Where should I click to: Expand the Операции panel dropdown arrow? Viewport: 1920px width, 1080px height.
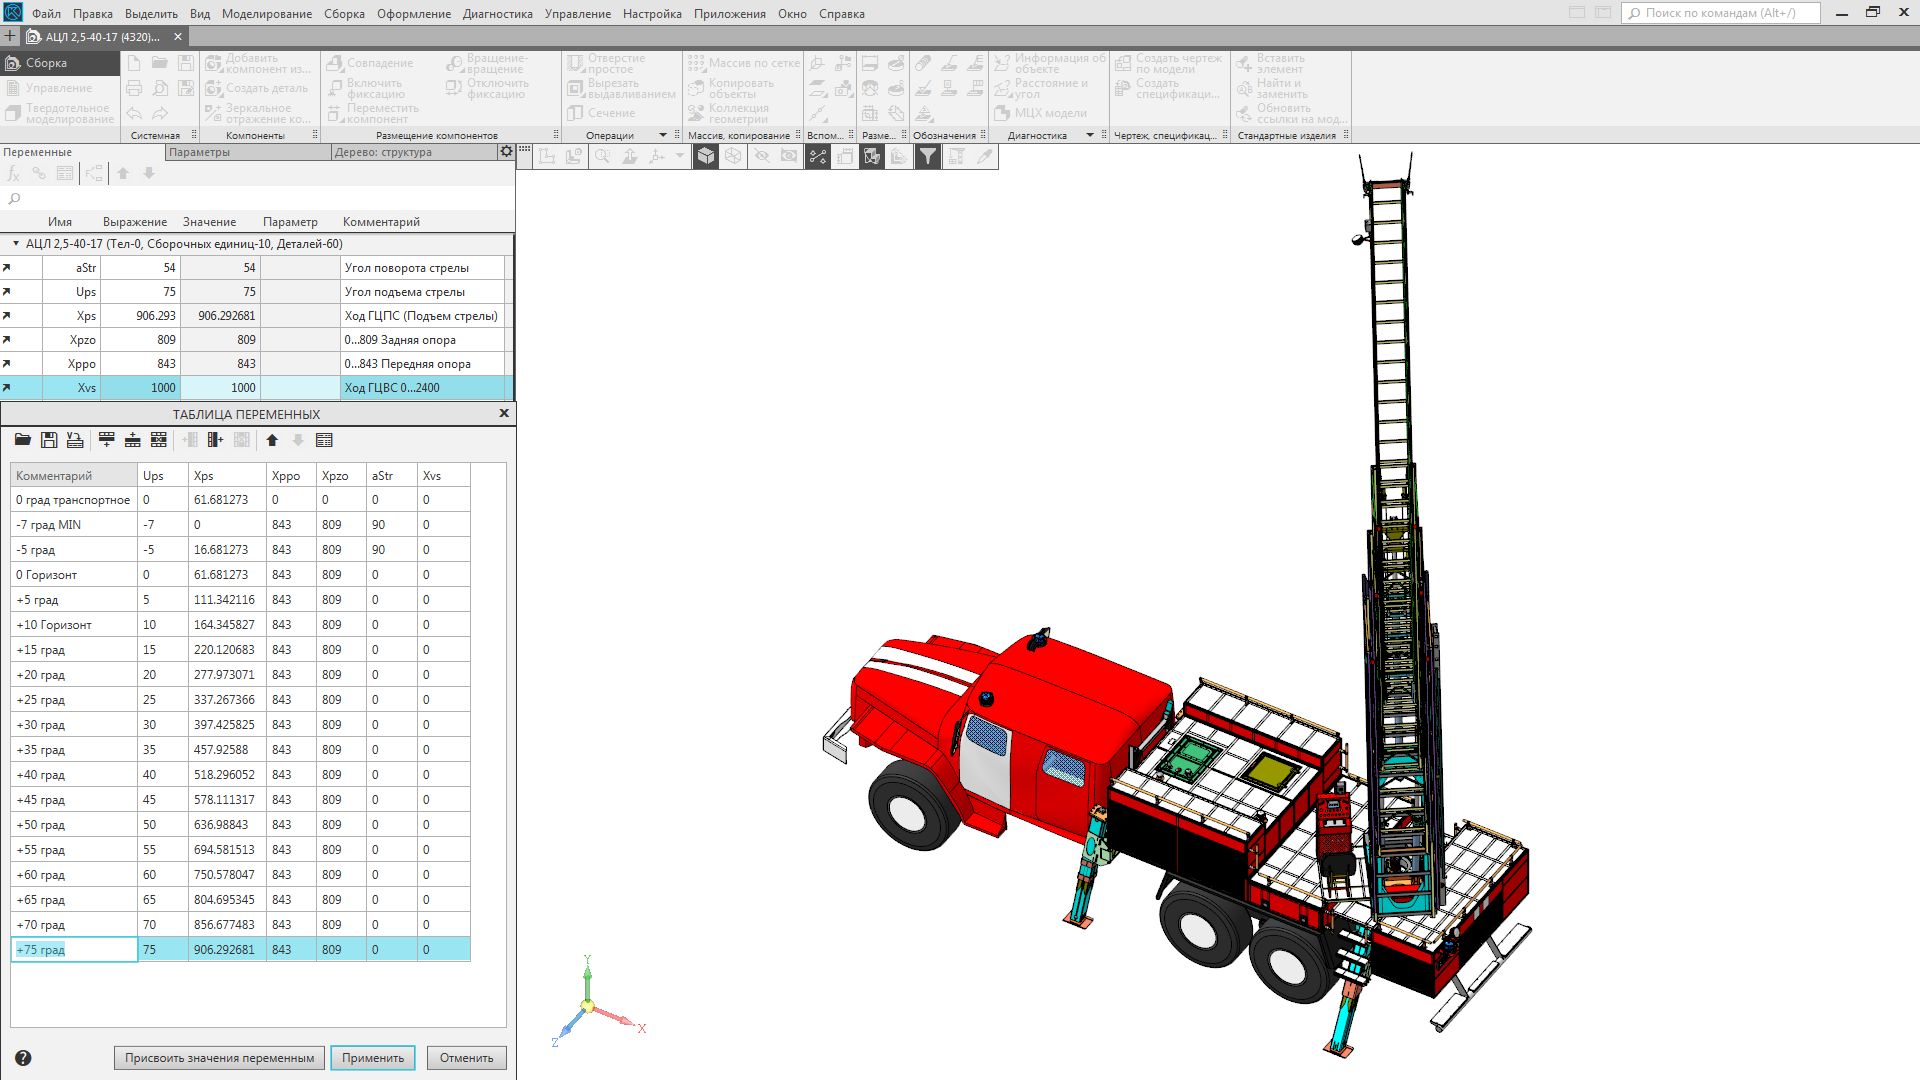(x=662, y=135)
